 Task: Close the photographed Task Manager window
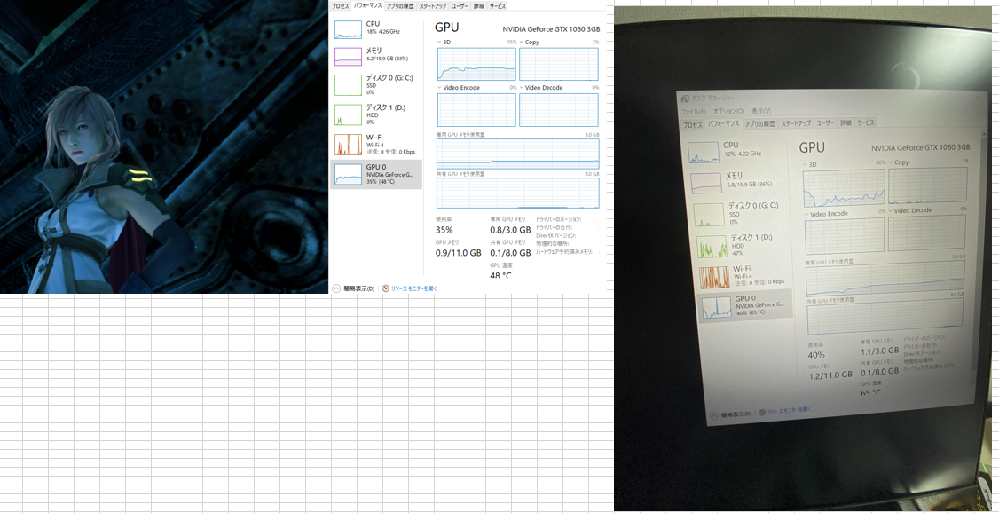pos(977,98)
